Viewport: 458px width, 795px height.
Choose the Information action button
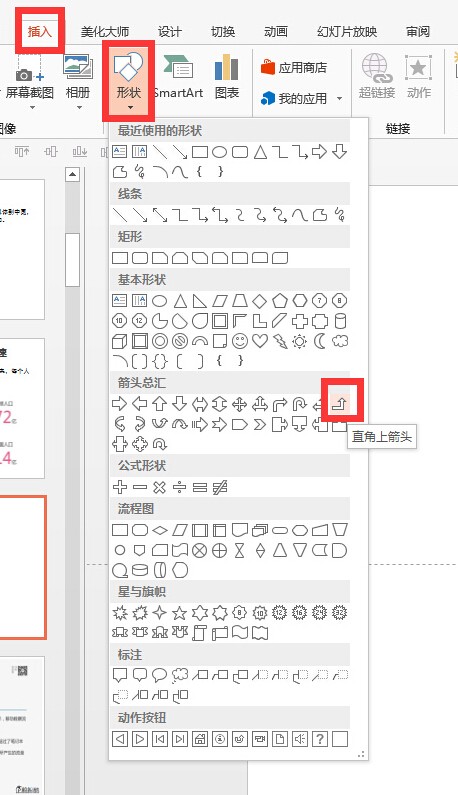click(220, 739)
